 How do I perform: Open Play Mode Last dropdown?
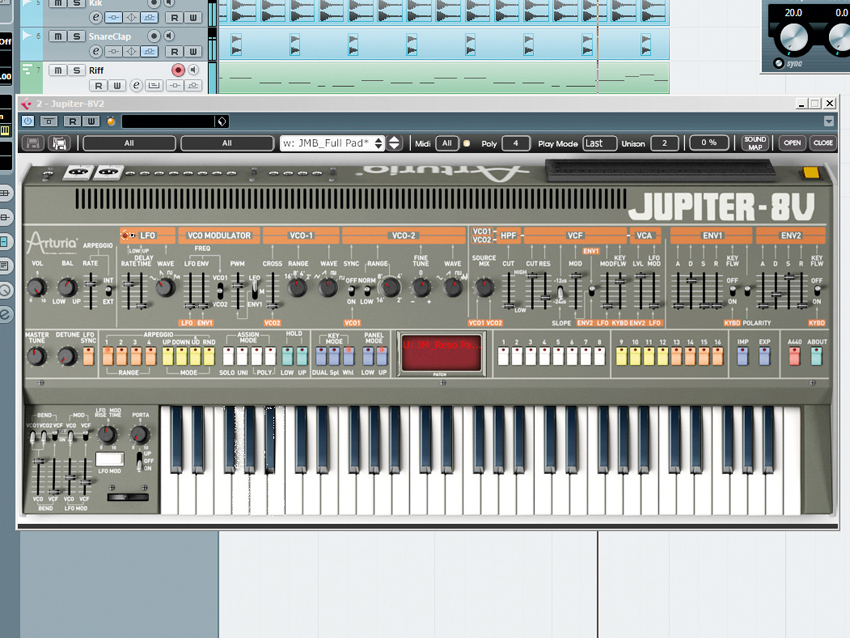coord(600,143)
